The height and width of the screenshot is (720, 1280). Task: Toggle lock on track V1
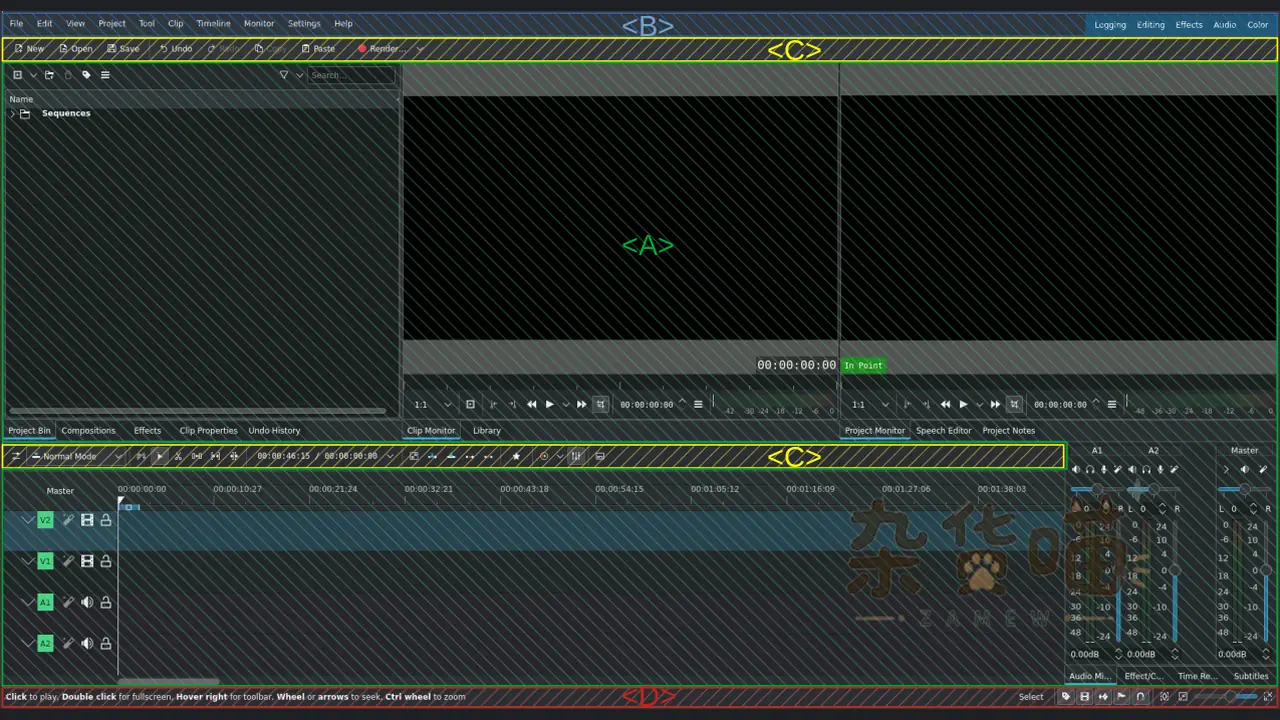(x=106, y=561)
